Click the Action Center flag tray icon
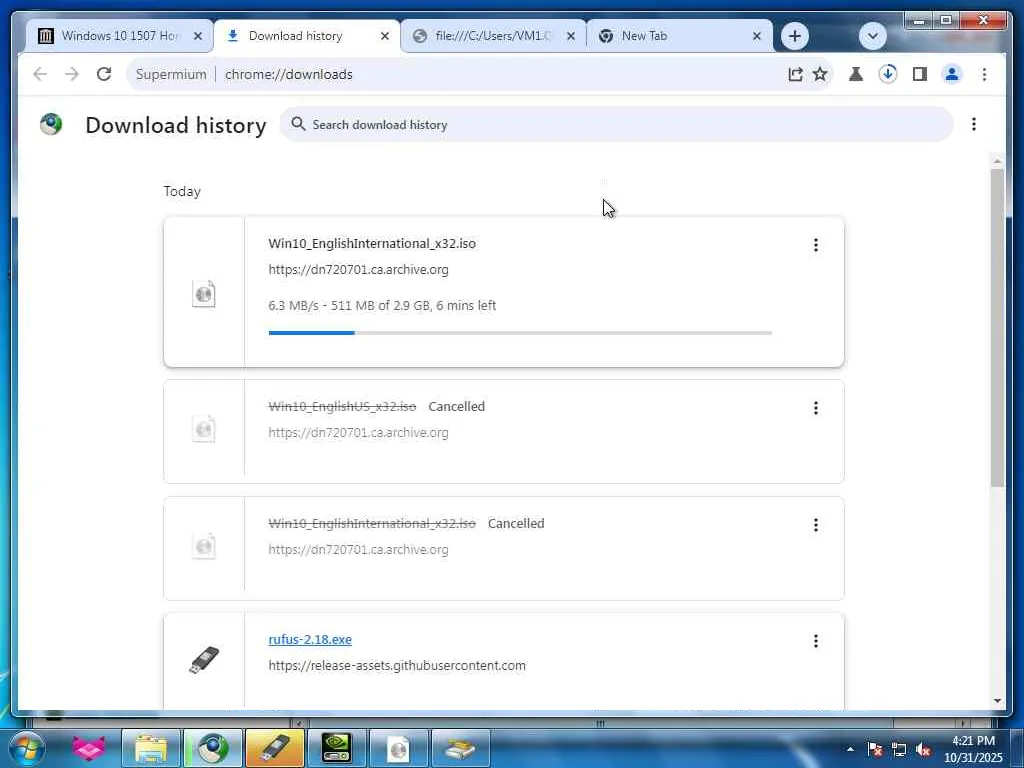1024x768 pixels. point(875,749)
